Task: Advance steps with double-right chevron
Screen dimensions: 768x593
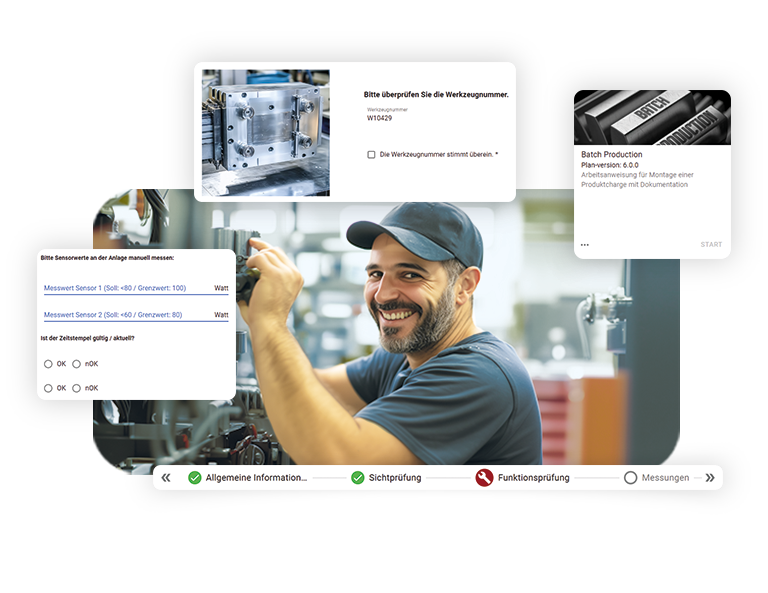Action: point(710,477)
